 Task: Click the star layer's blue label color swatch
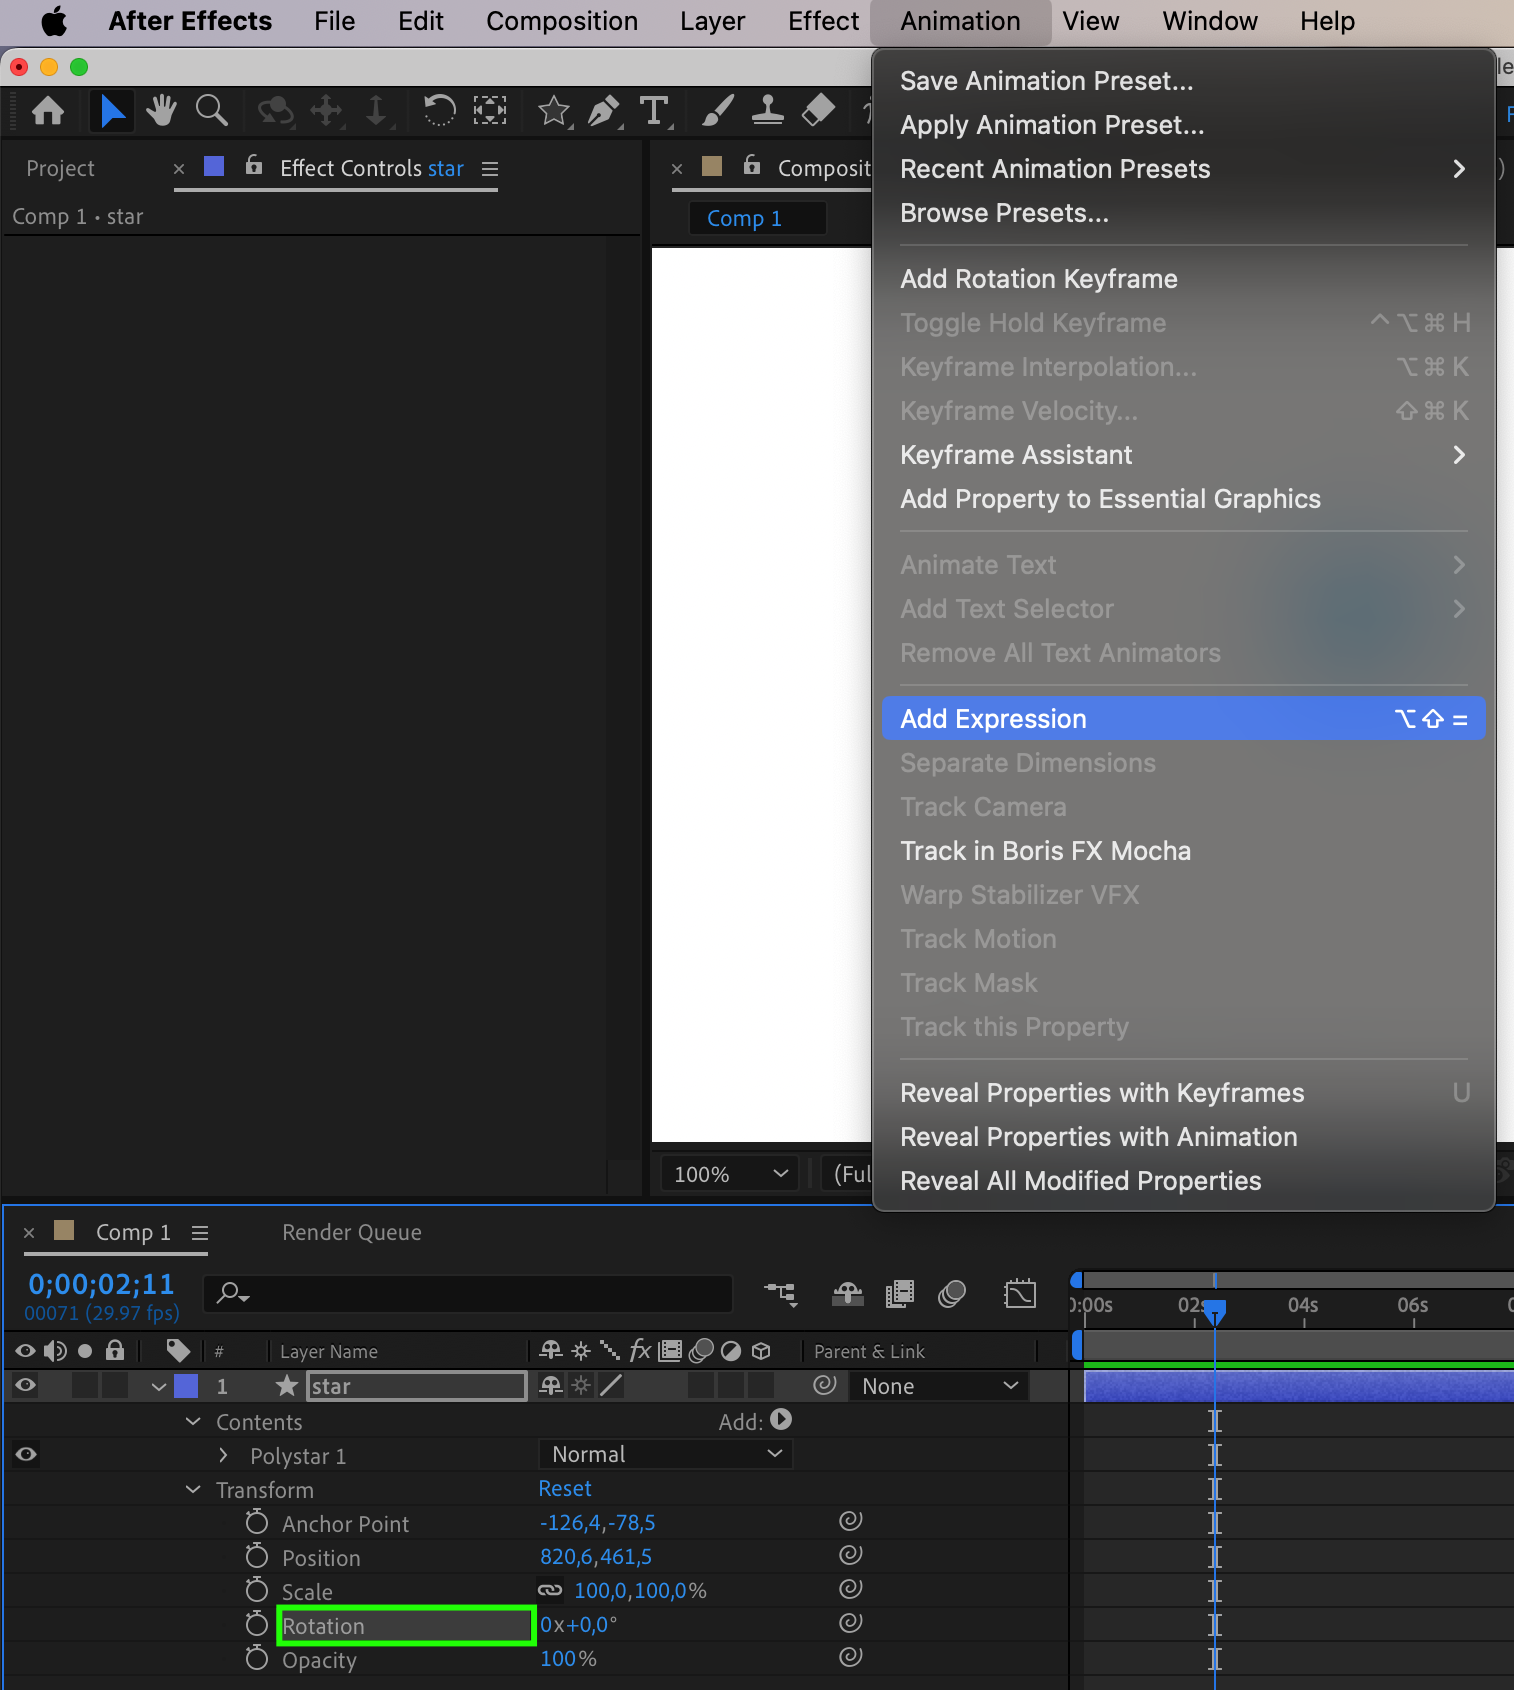tap(186, 1386)
